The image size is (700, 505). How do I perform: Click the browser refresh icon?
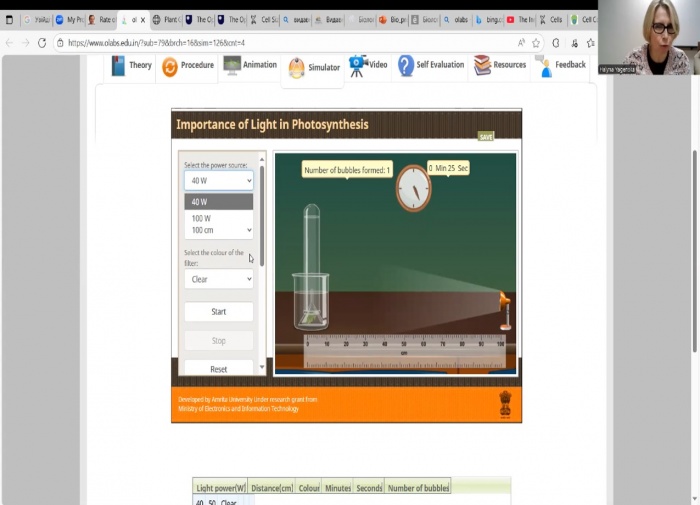[x=42, y=43]
